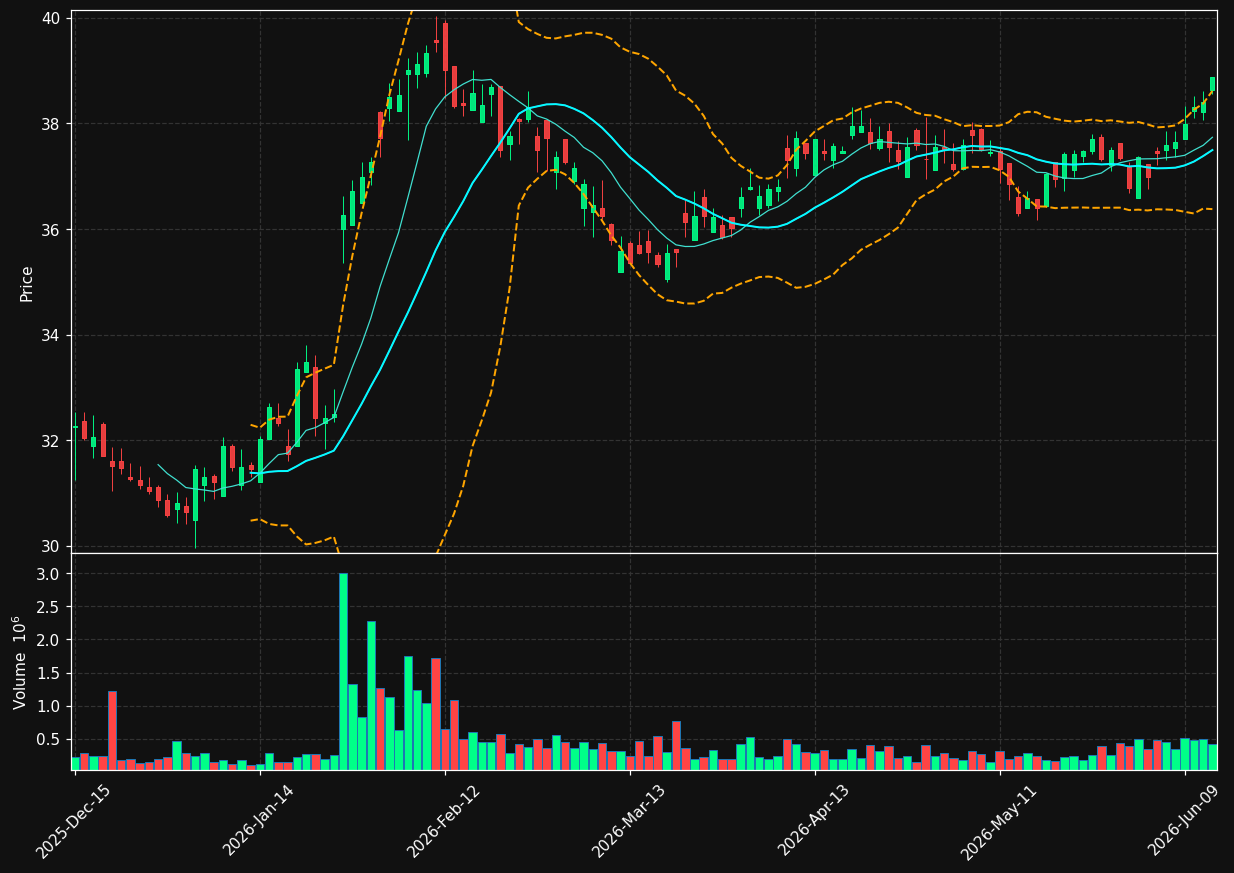Image resolution: width=1234 pixels, height=873 pixels.
Task: Select the 2026-Jan-14 date tick label
Action: [x=259, y=820]
